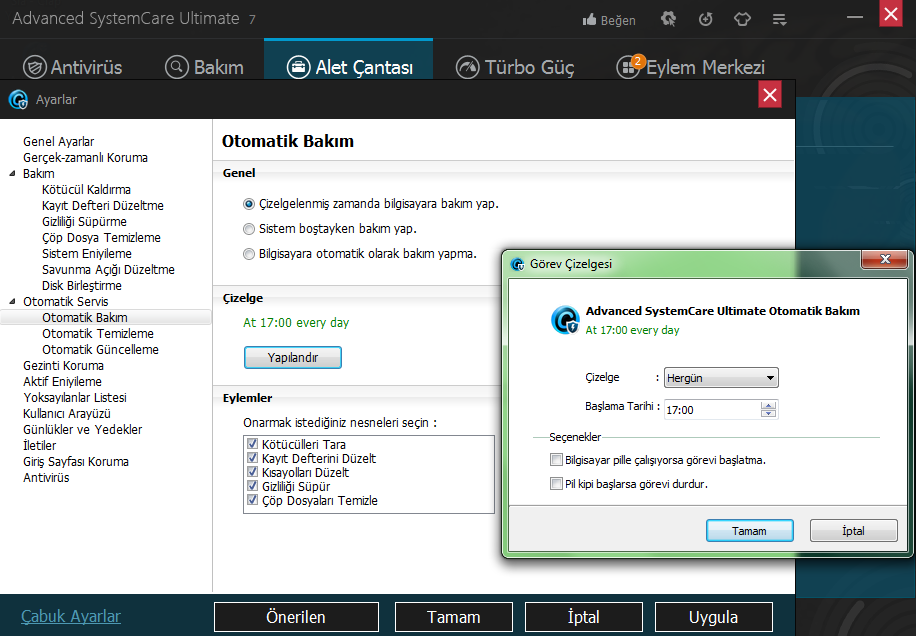916x636 pixels.
Task: Uncheck the 'Kötücülleri Tara' checkbox
Action: pyautogui.click(x=252, y=444)
